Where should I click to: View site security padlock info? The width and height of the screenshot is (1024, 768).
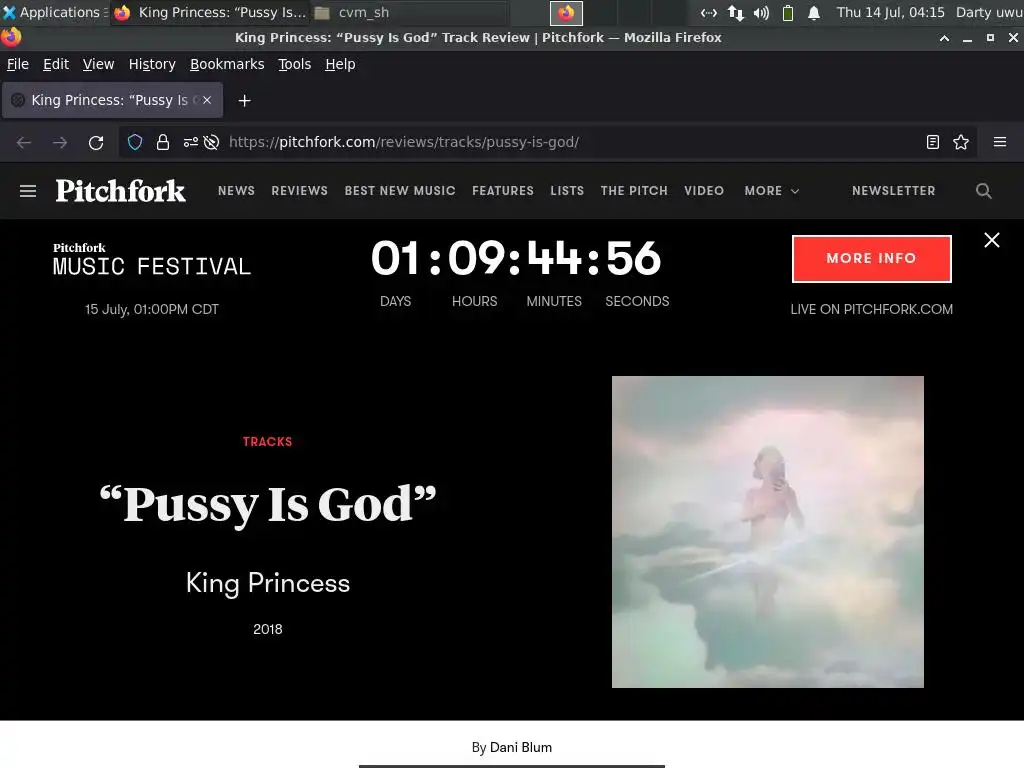coord(163,142)
